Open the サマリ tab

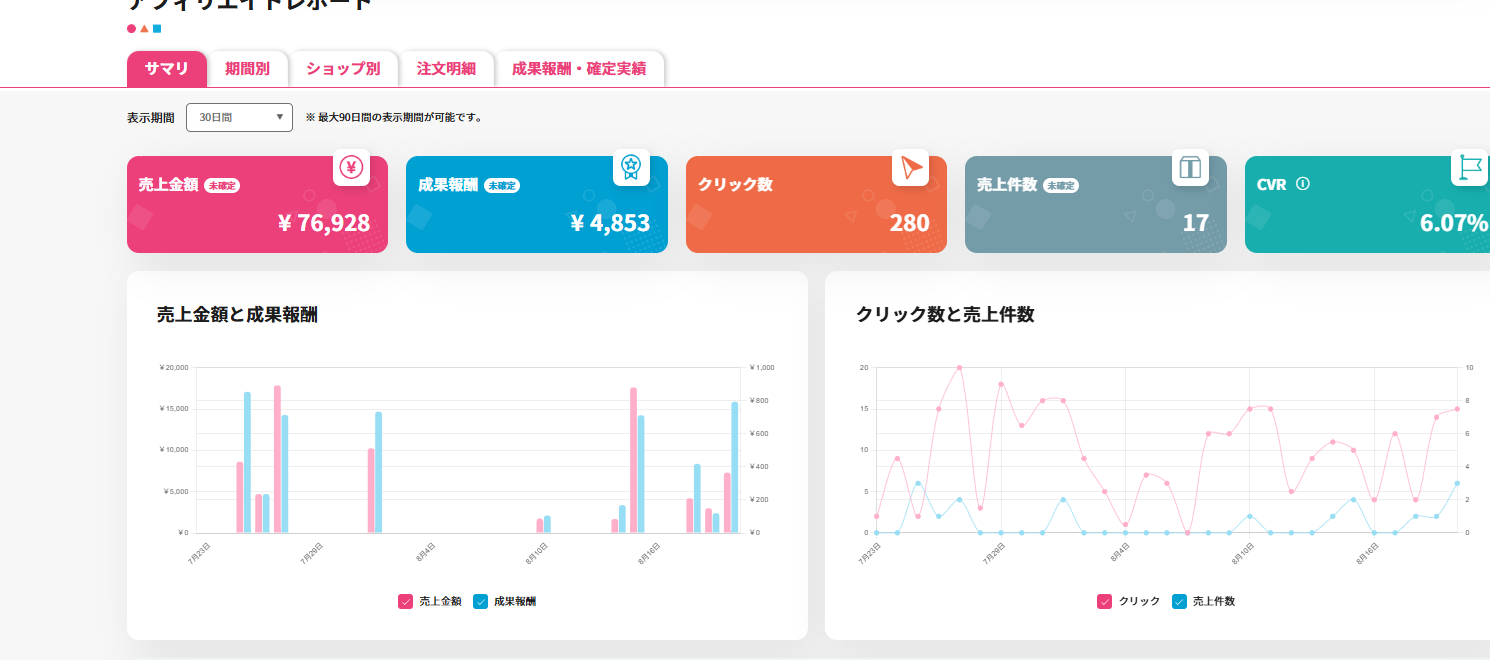pyautogui.click(x=166, y=69)
